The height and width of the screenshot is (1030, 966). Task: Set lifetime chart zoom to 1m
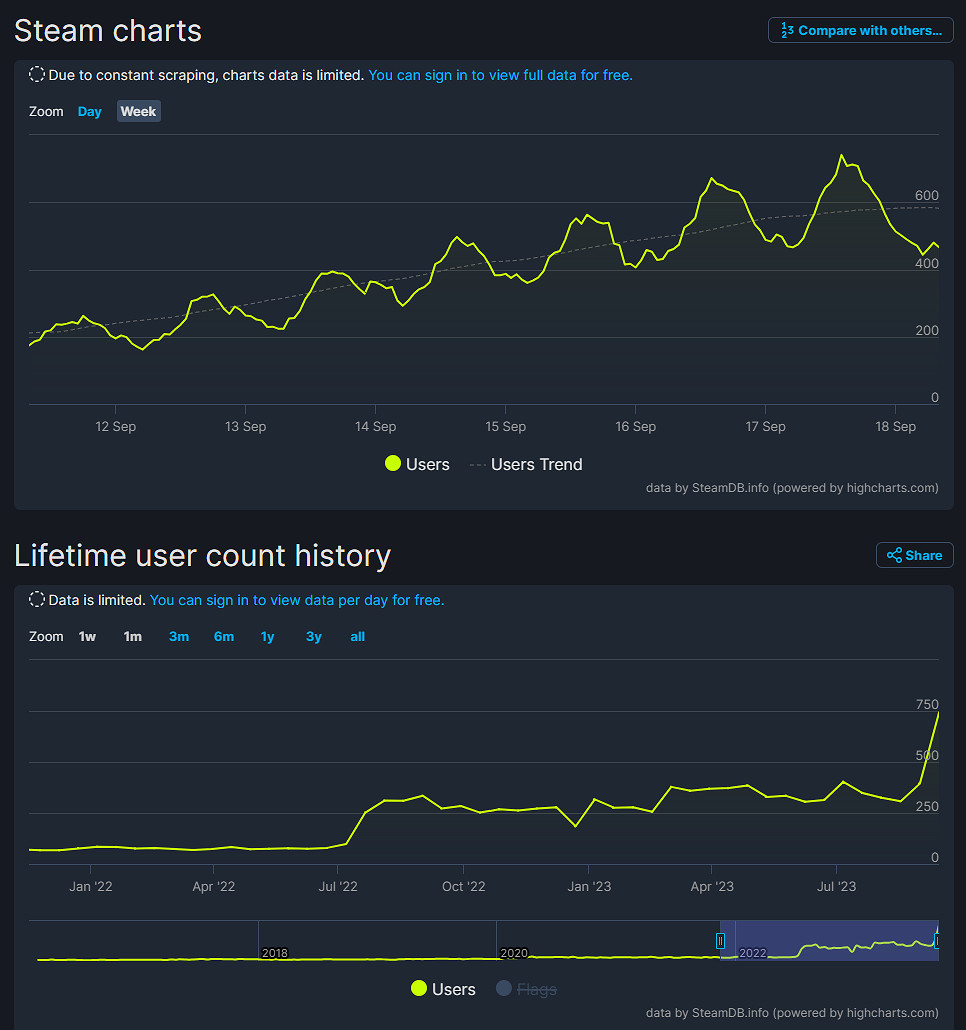click(x=132, y=636)
